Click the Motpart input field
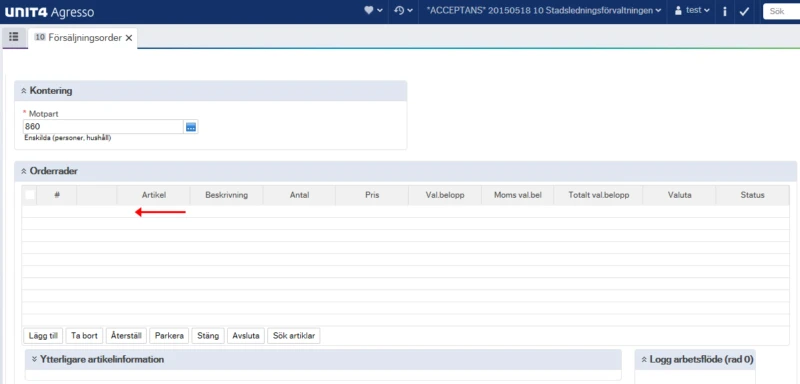This screenshot has height=384, width=800. [x=103, y=126]
